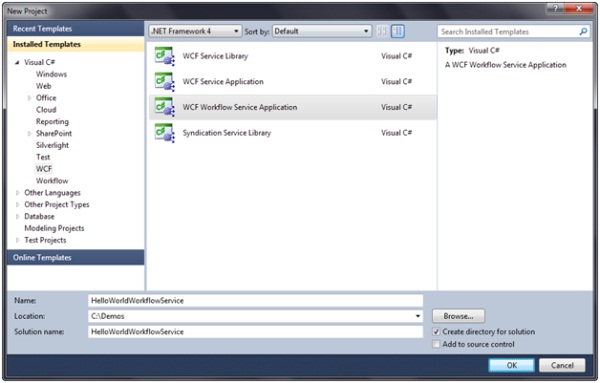Click the Search Installed Templates box
Viewport: 600px width, 383px height.
click(x=513, y=31)
